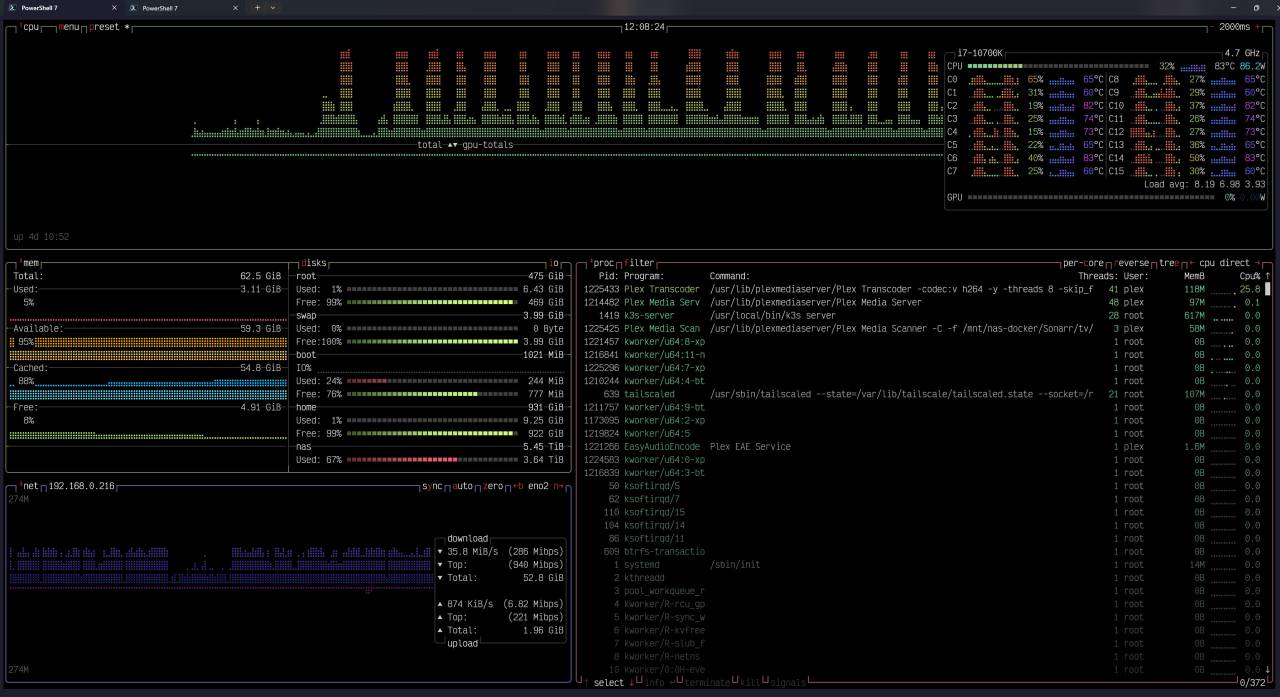
Task: Cycle the preset option in CPU box
Action: [104, 27]
